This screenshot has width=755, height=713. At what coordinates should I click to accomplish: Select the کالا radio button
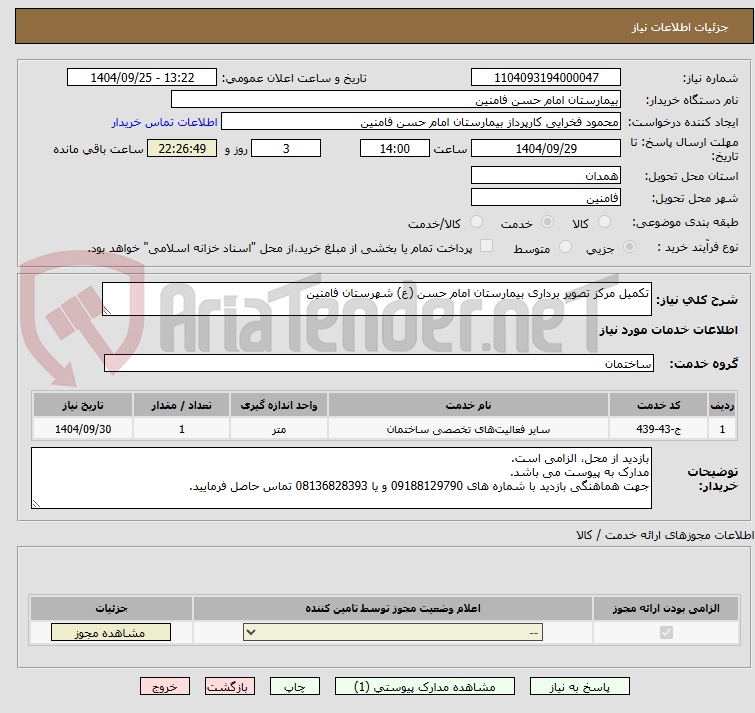tap(604, 222)
